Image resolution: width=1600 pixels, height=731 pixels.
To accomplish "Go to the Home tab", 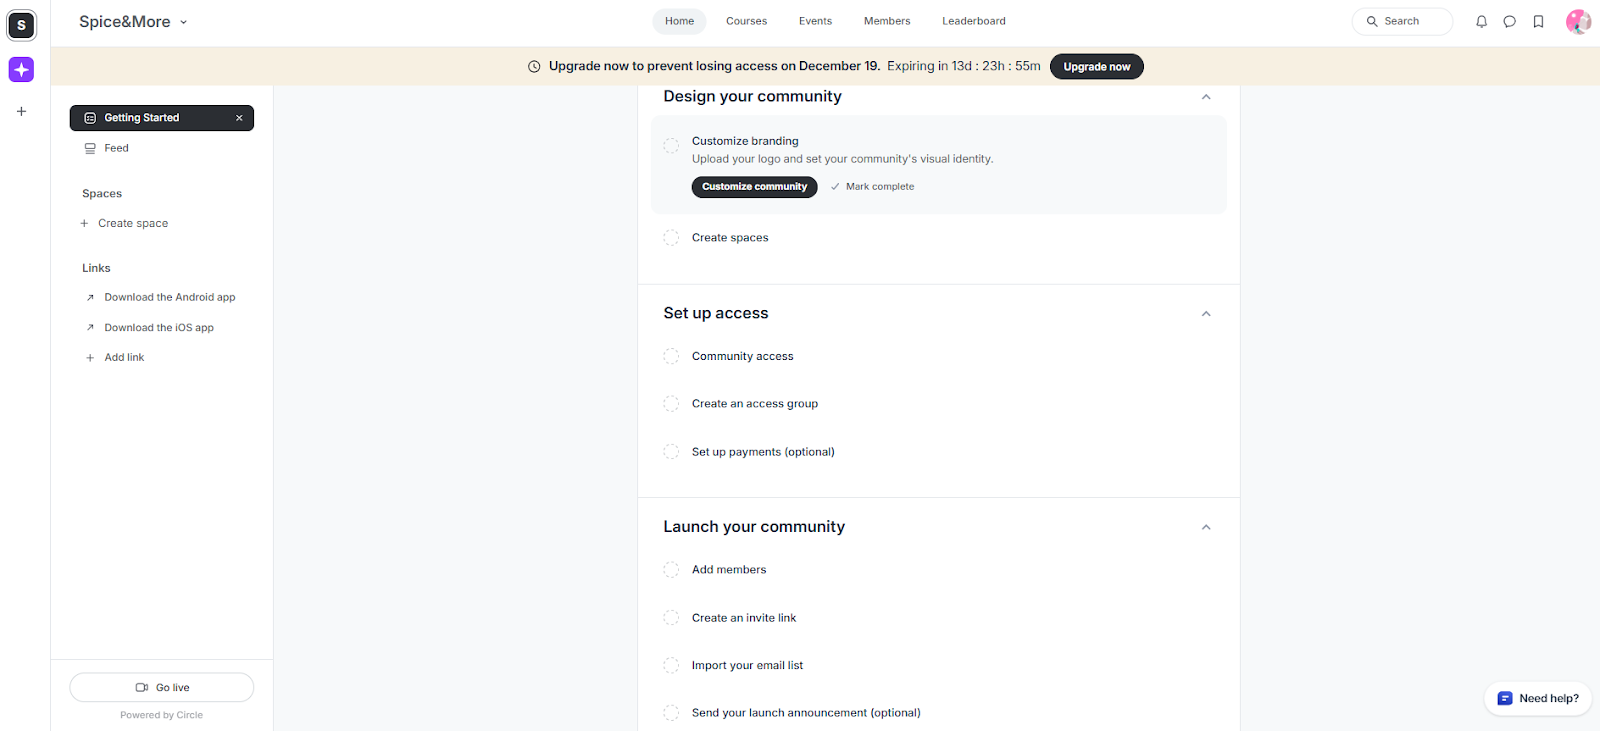I will 679,21.
